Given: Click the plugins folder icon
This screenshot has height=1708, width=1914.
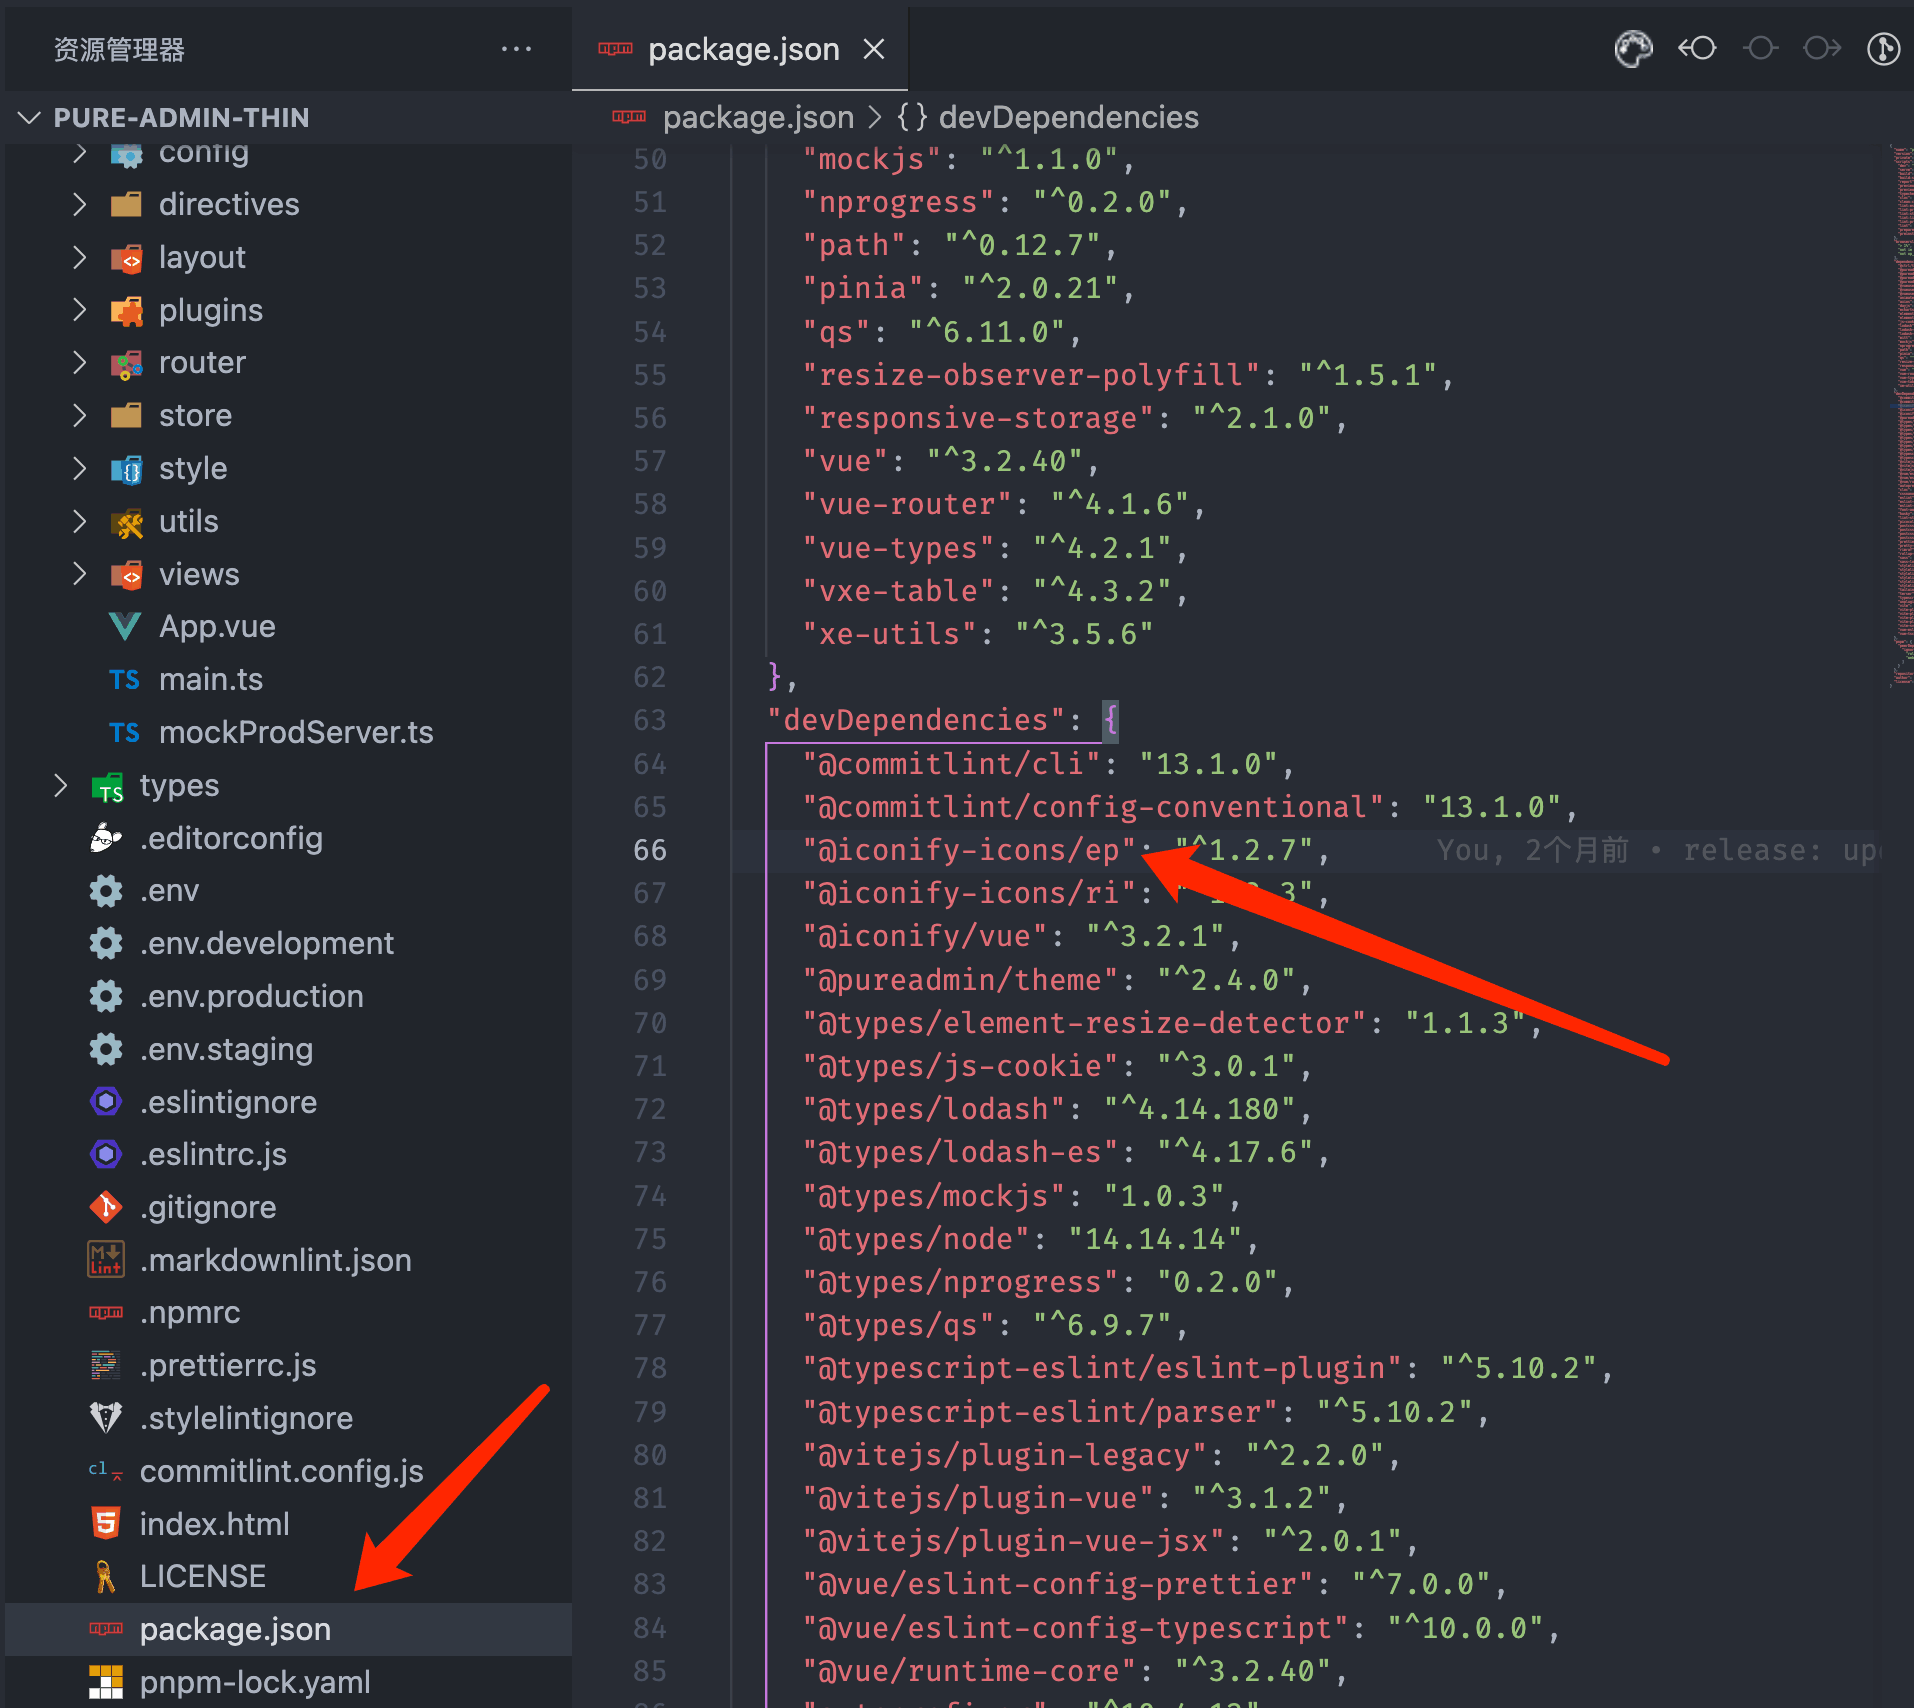Looking at the screenshot, I should pos(126,311).
